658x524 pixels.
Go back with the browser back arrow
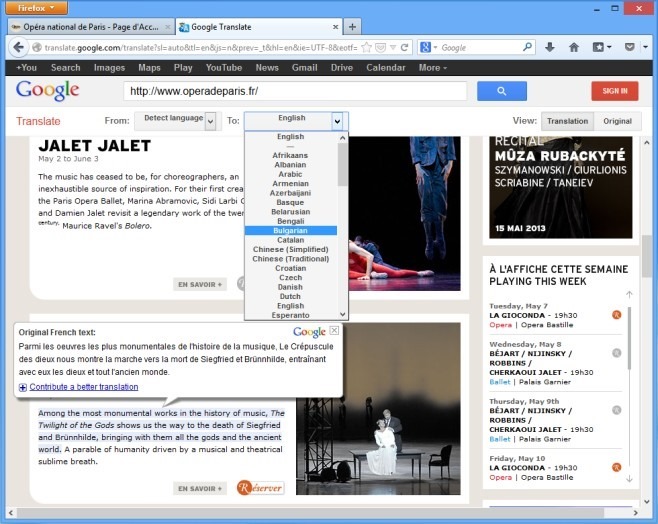coord(18,47)
